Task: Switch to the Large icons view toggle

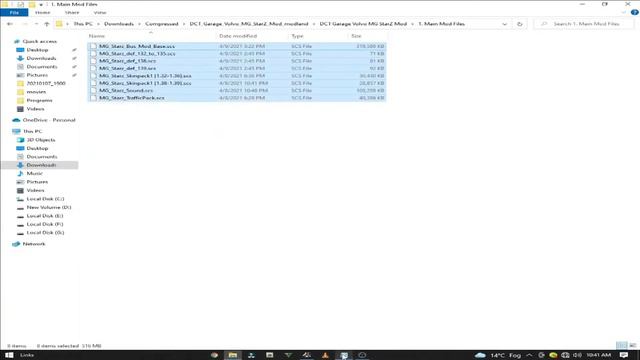Action: pos(633,346)
